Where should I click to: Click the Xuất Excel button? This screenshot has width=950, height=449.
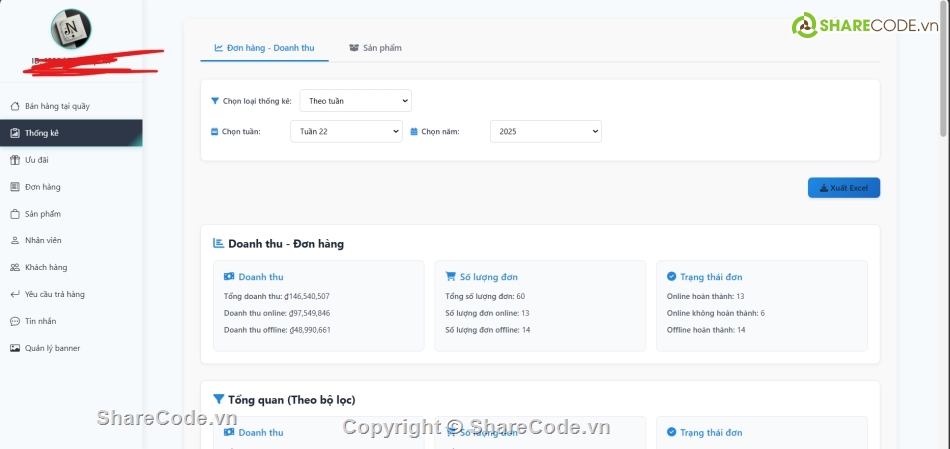point(844,188)
